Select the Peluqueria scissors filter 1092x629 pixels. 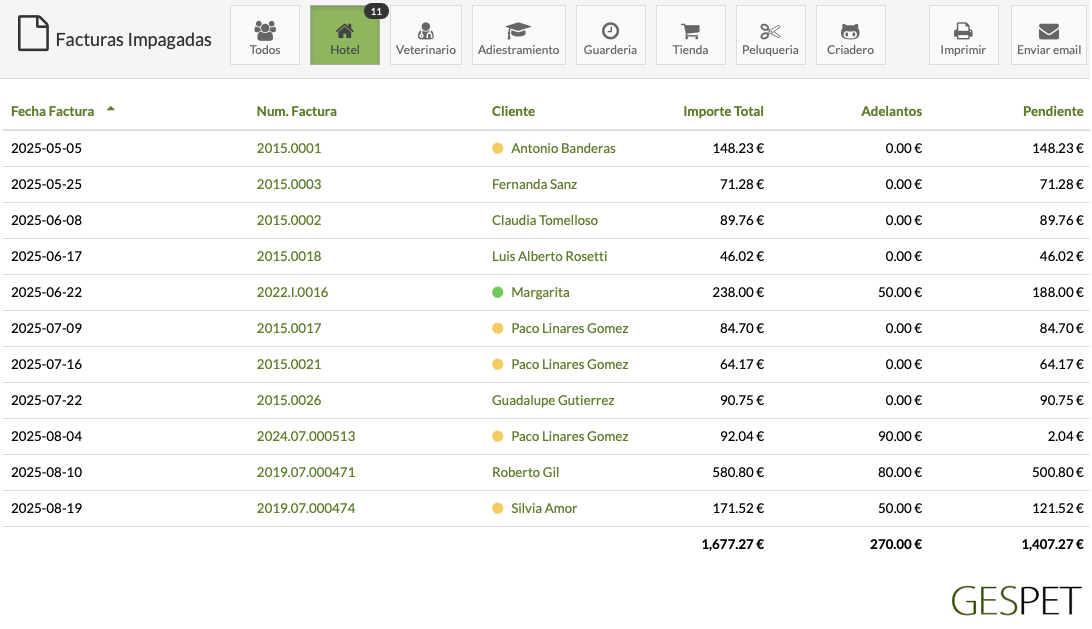coord(770,31)
